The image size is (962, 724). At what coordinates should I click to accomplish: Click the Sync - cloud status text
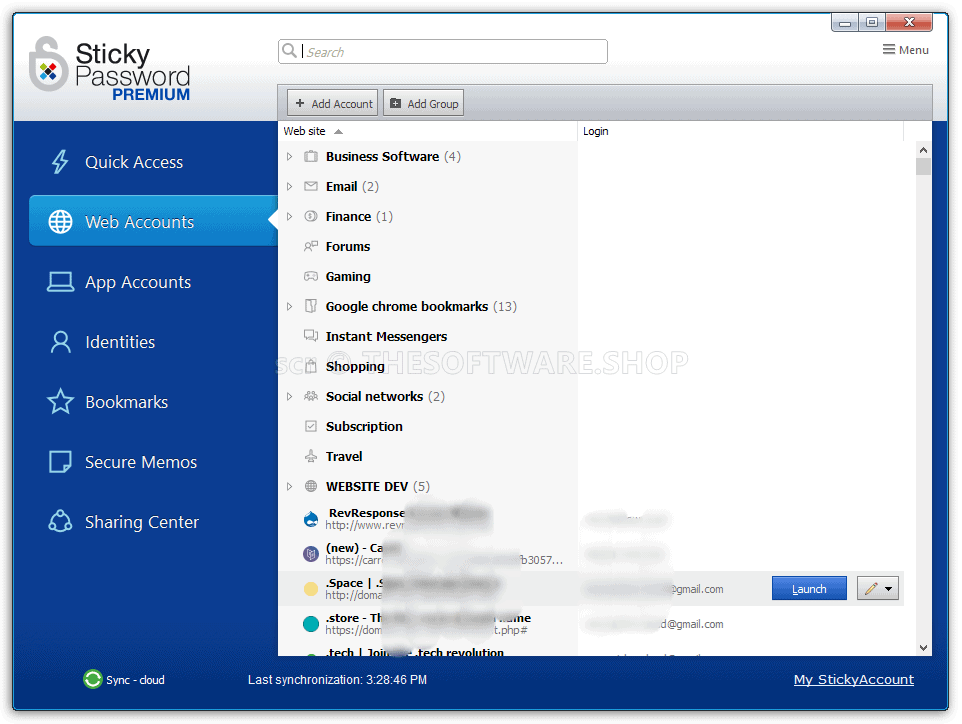click(x=135, y=680)
